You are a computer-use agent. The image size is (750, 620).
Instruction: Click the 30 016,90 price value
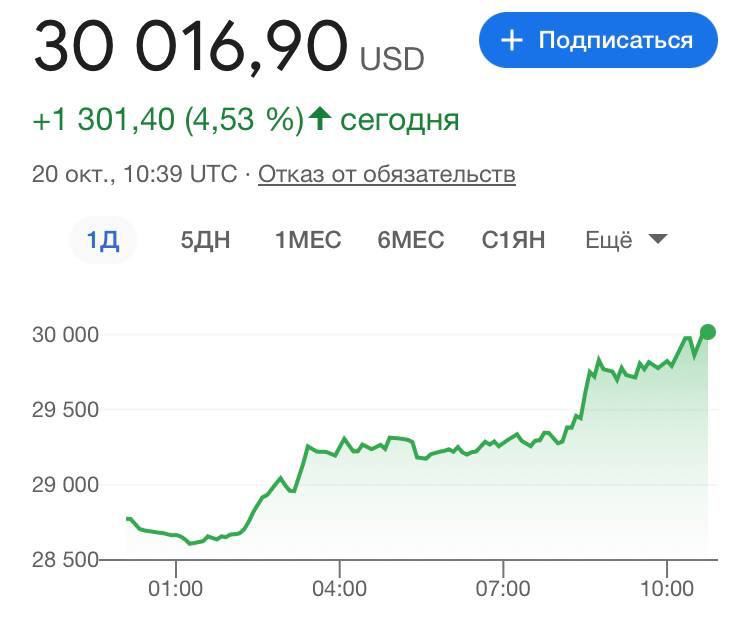tap(190, 47)
